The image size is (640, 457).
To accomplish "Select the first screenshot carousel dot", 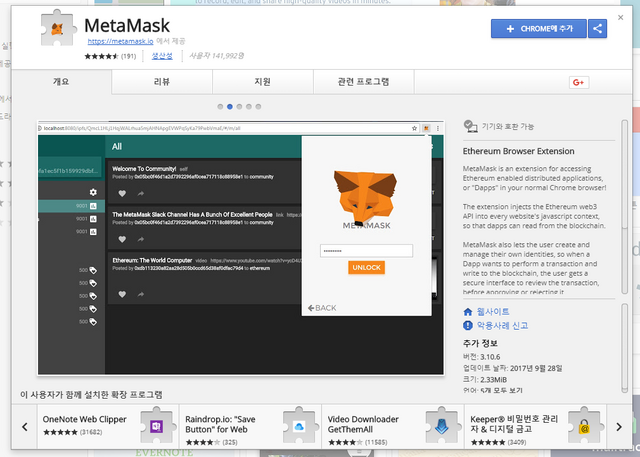I will pos(220,105).
